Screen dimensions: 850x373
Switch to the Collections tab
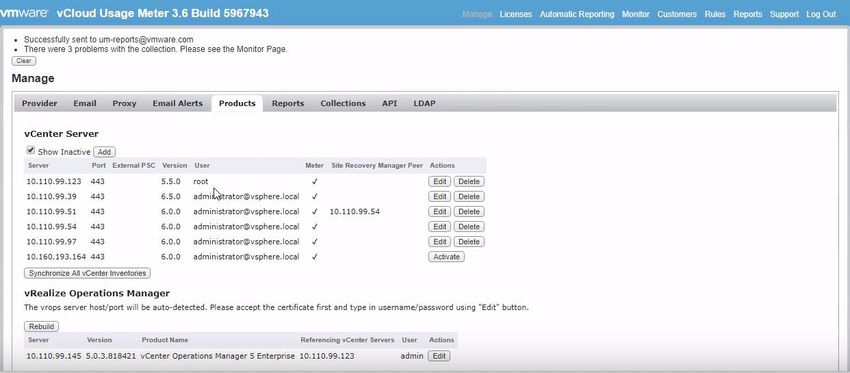click(x=343, y=103)
